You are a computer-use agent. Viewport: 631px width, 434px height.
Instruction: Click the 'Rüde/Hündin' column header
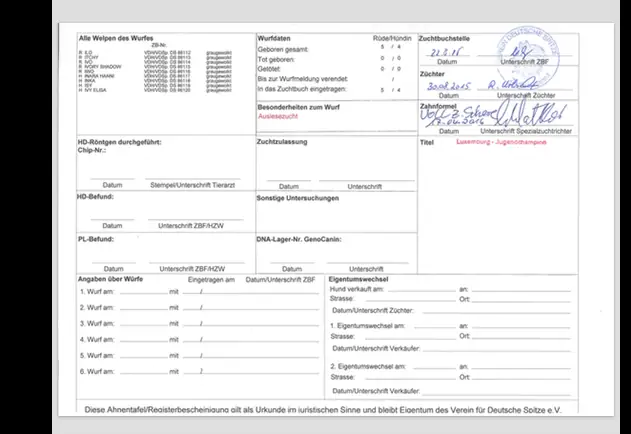point(392,39)
